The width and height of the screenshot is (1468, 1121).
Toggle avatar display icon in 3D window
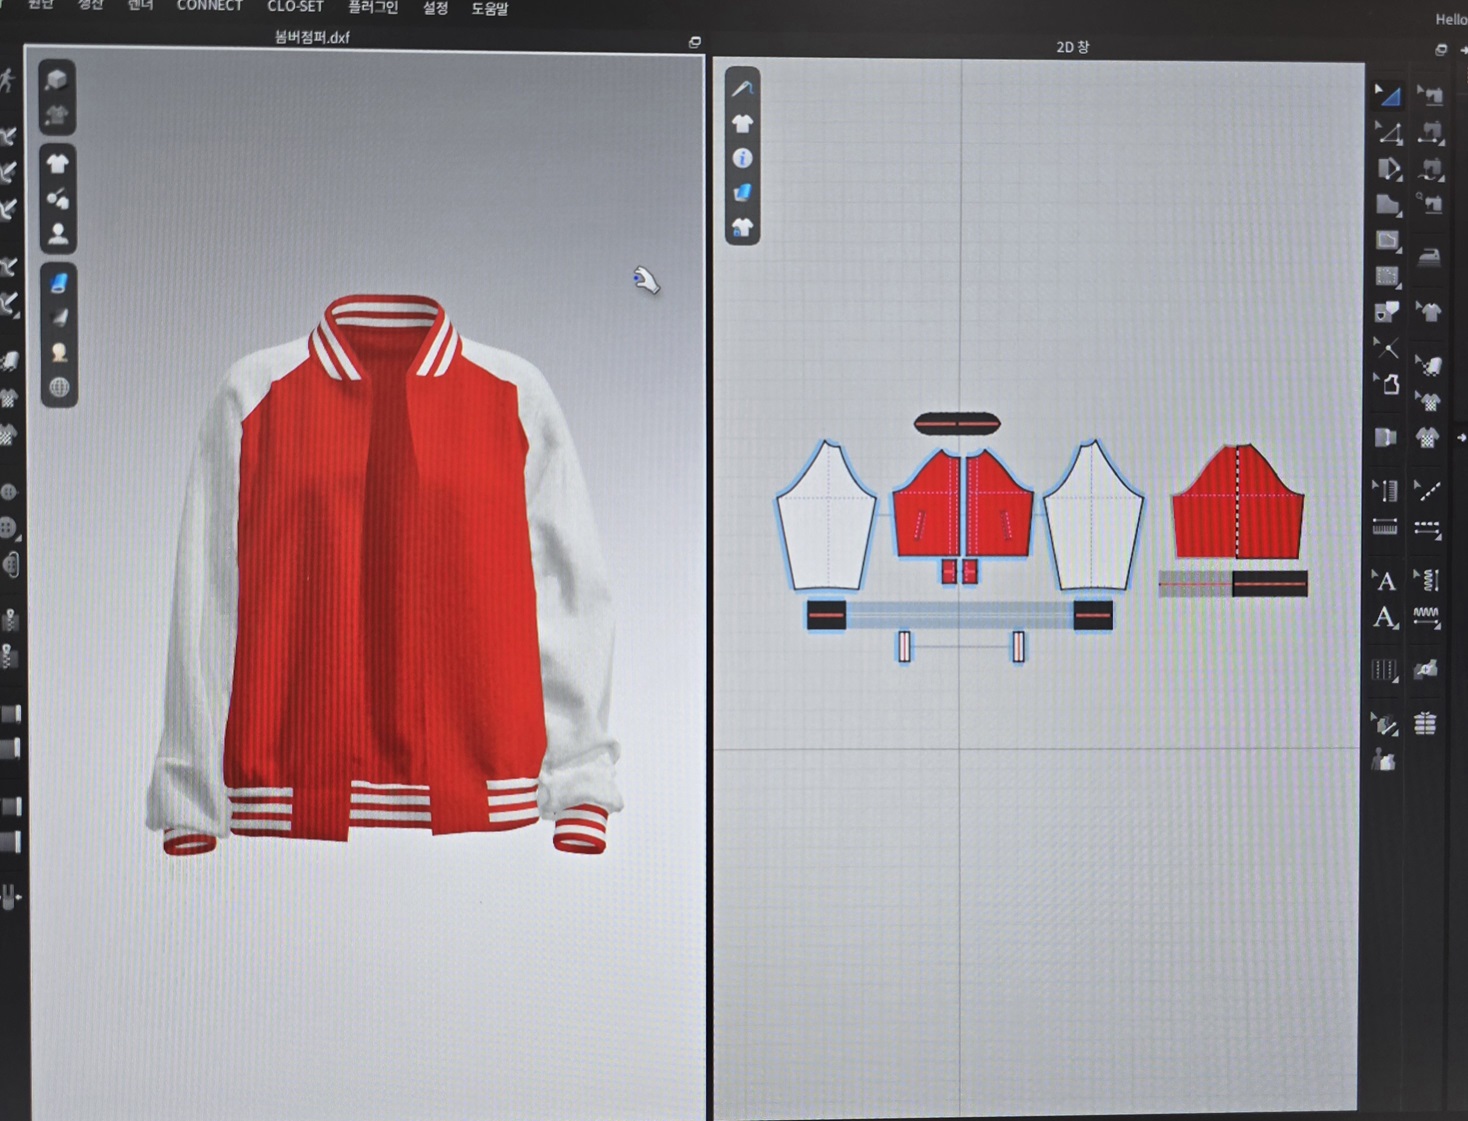click(58, 234)
